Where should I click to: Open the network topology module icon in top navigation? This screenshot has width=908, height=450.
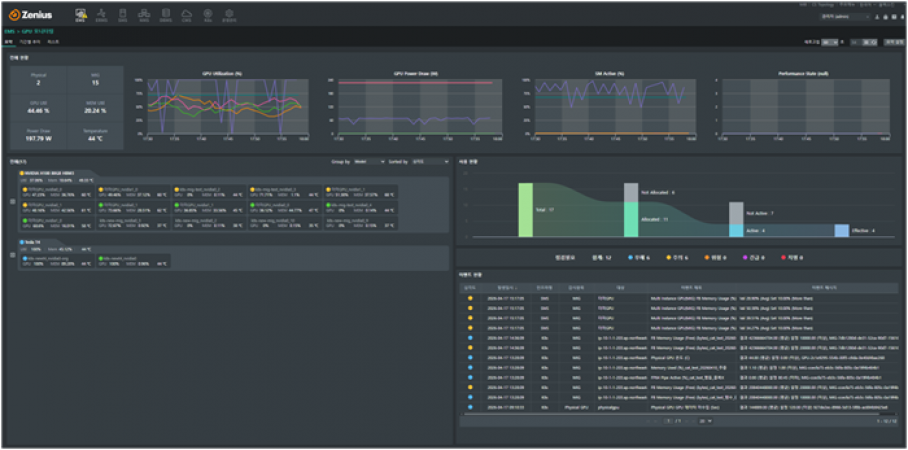click(x=144, y=15)
